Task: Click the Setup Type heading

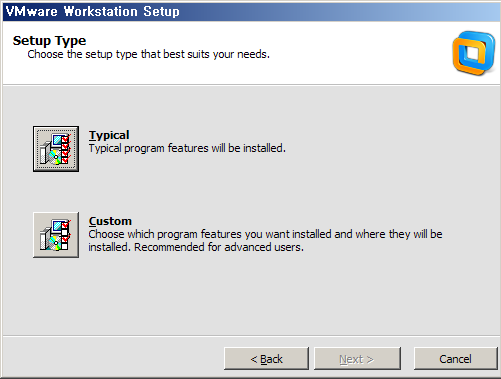Action: click(49, 41)
